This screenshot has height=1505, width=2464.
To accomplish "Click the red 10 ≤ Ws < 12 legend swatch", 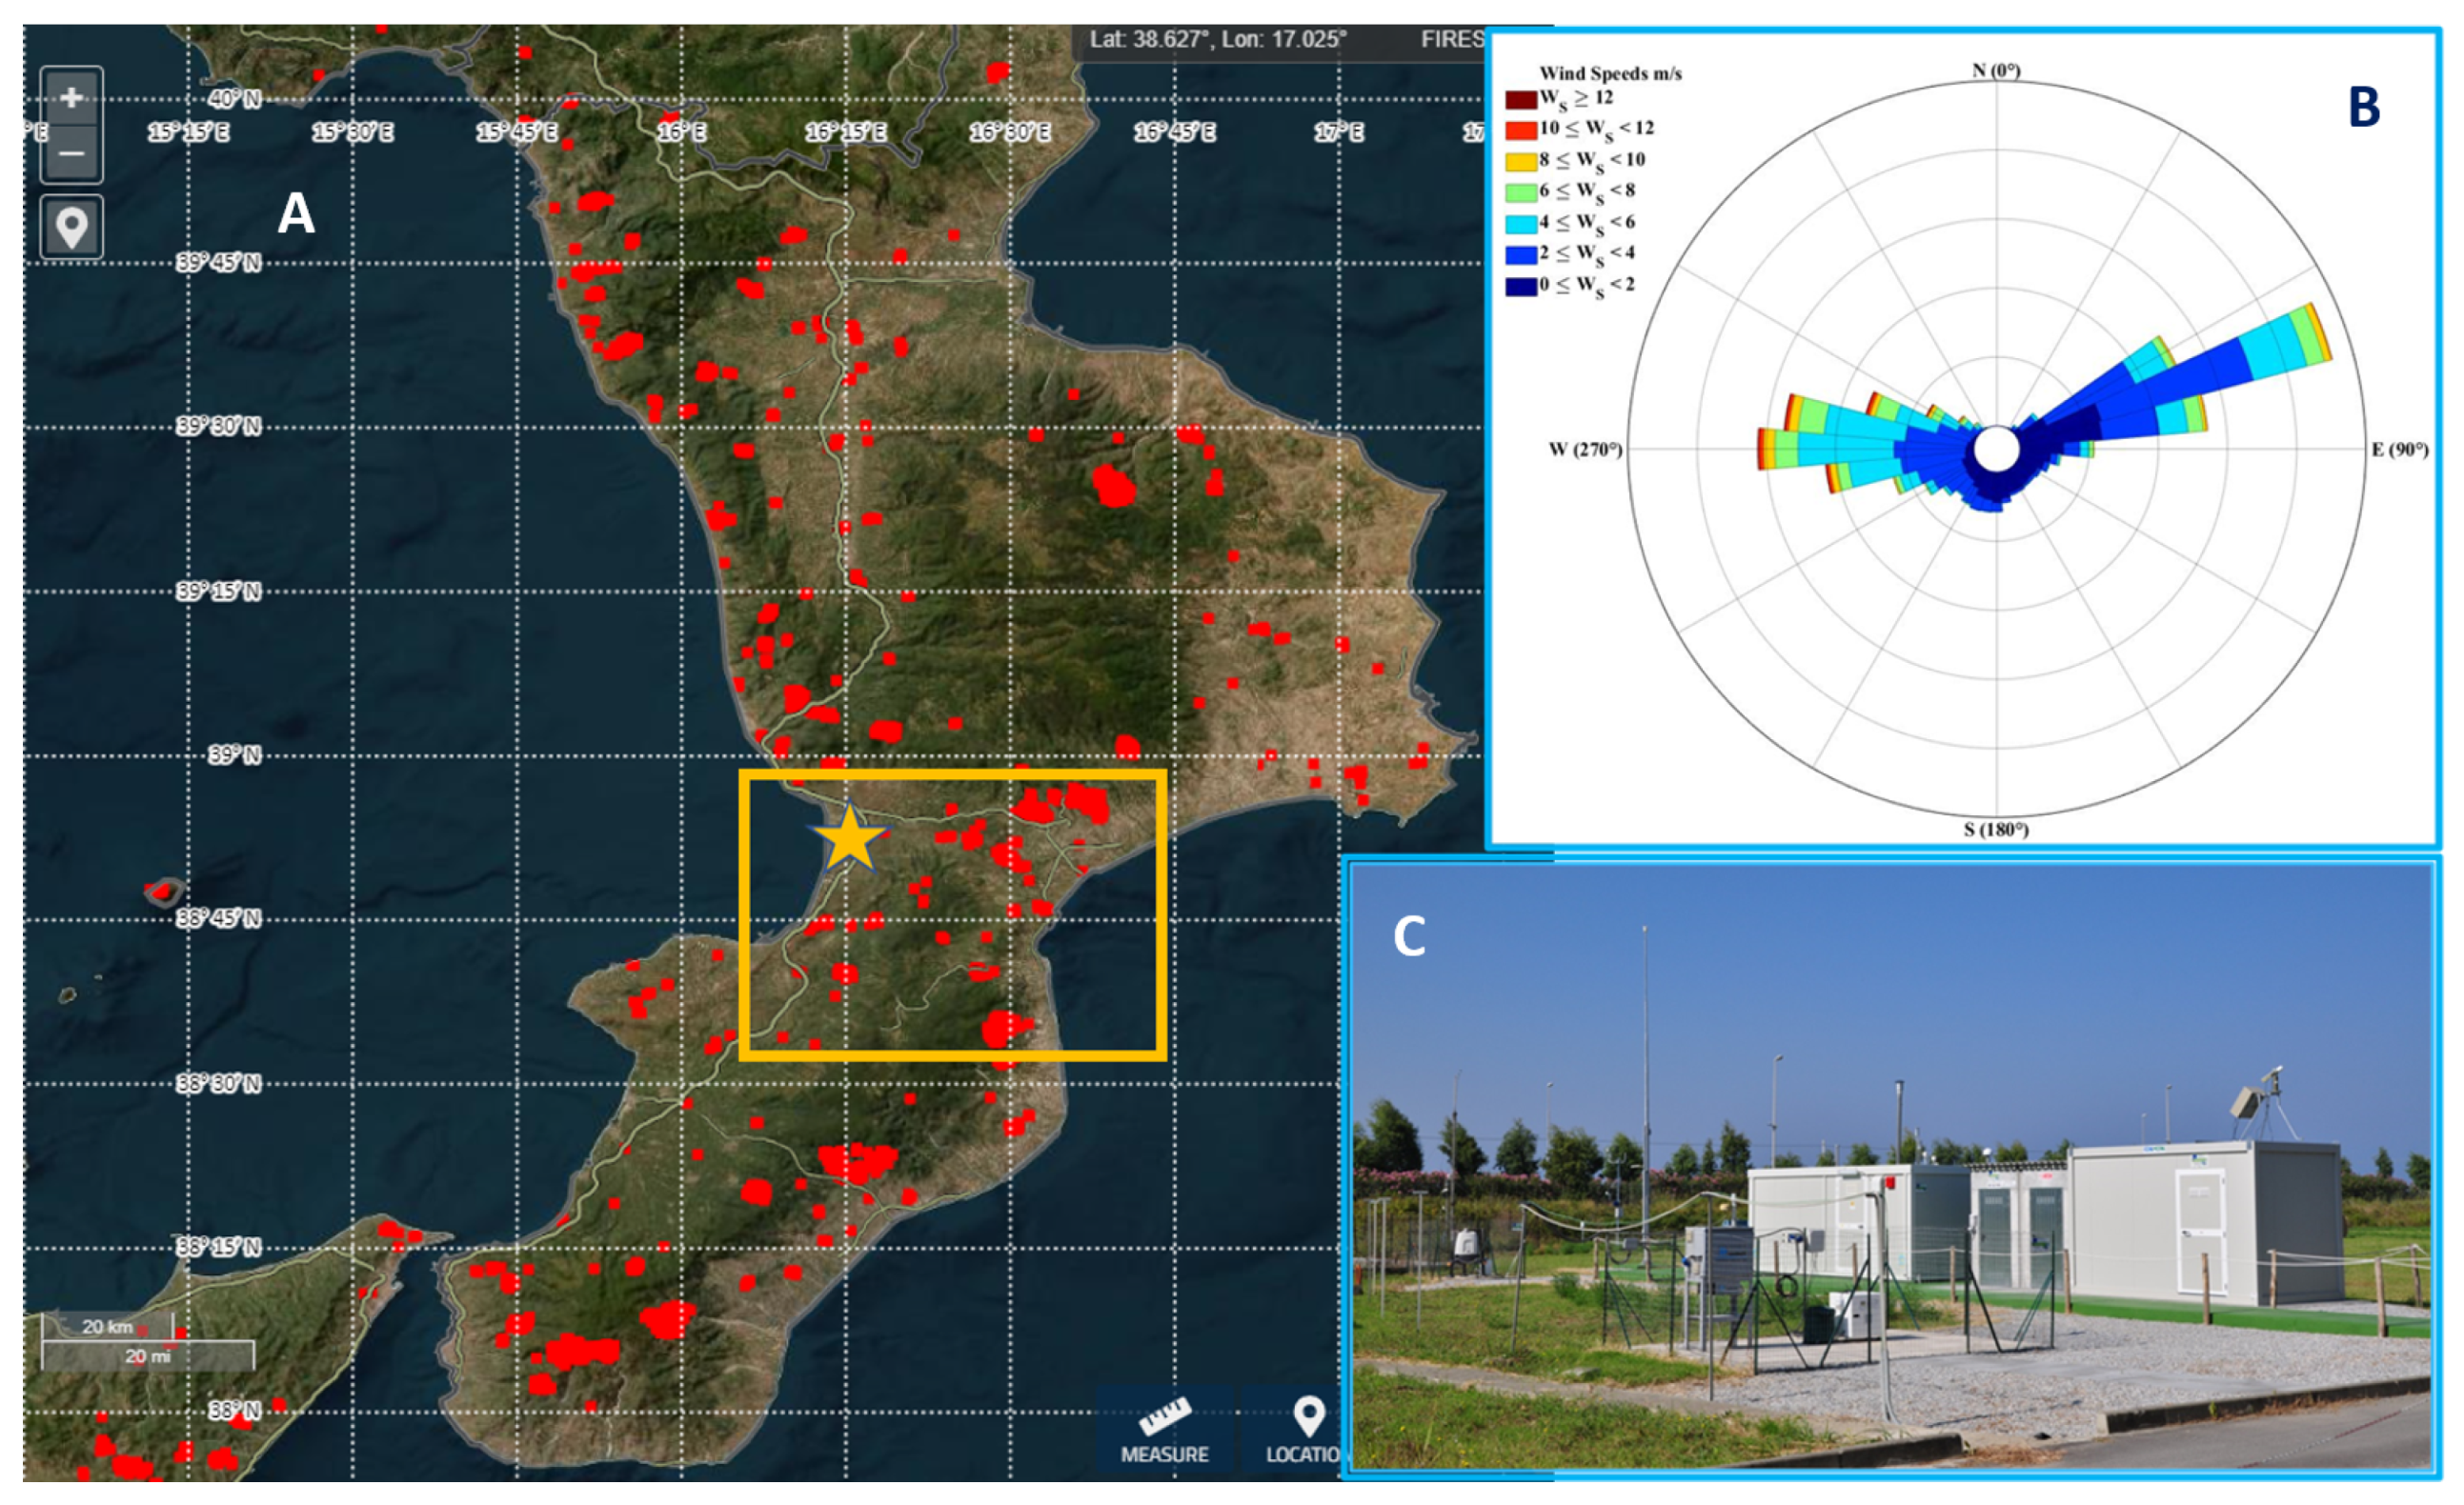I will tap(1520, 131).
